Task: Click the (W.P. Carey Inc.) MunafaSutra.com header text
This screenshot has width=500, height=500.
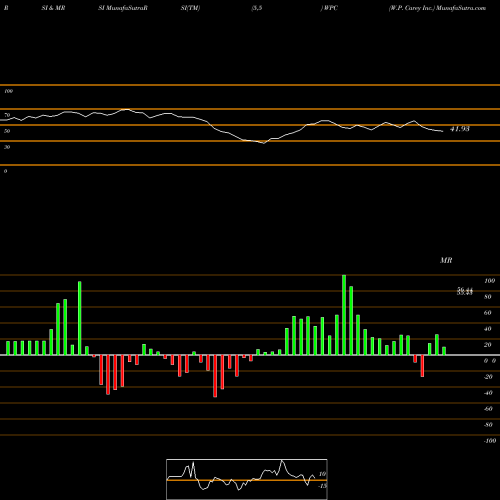Action: tap(437, 8)
